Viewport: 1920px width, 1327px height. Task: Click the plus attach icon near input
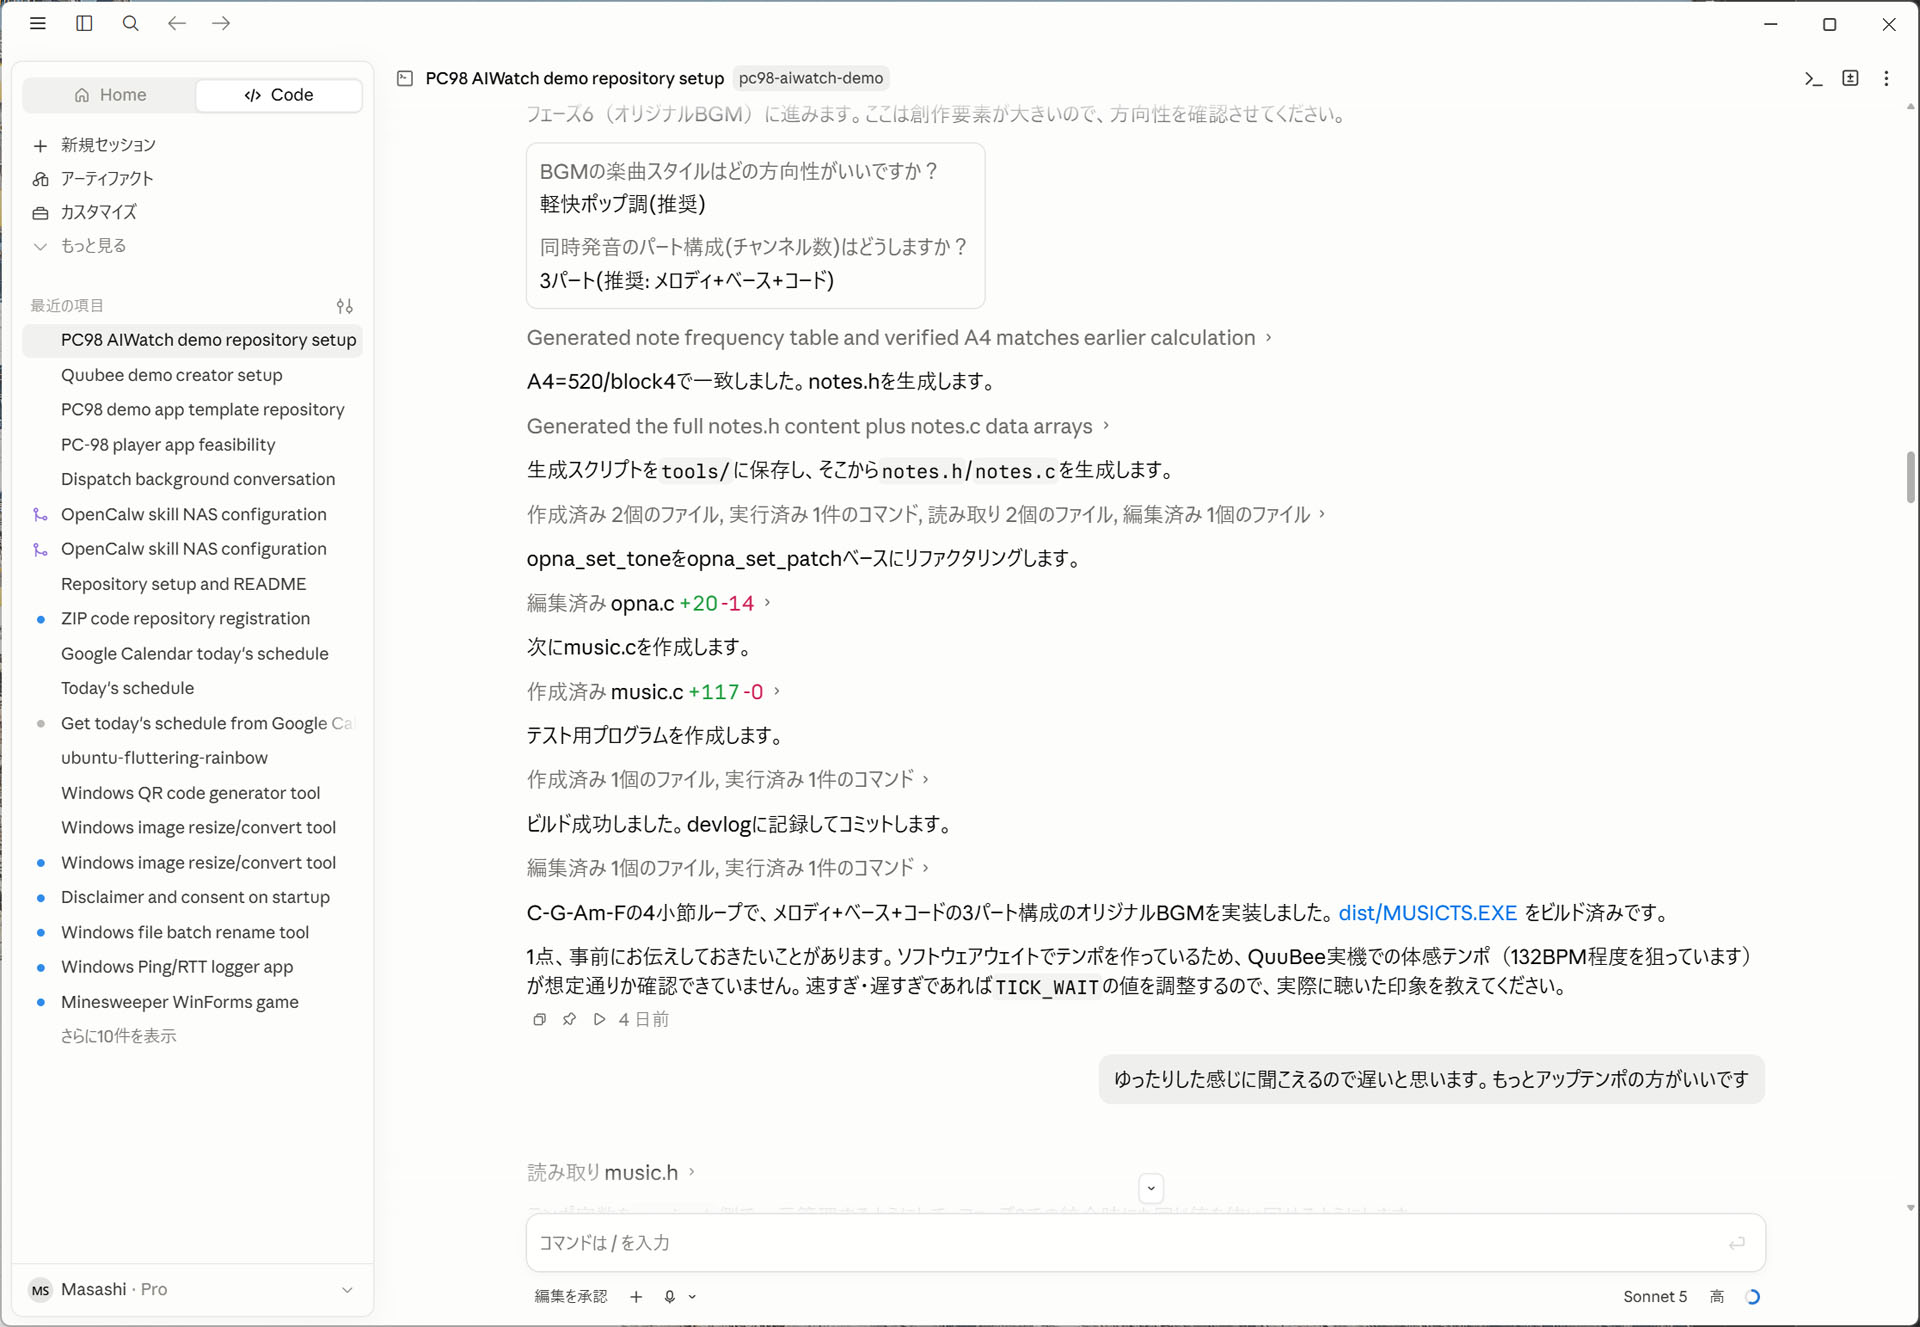tap(636, 1296)
